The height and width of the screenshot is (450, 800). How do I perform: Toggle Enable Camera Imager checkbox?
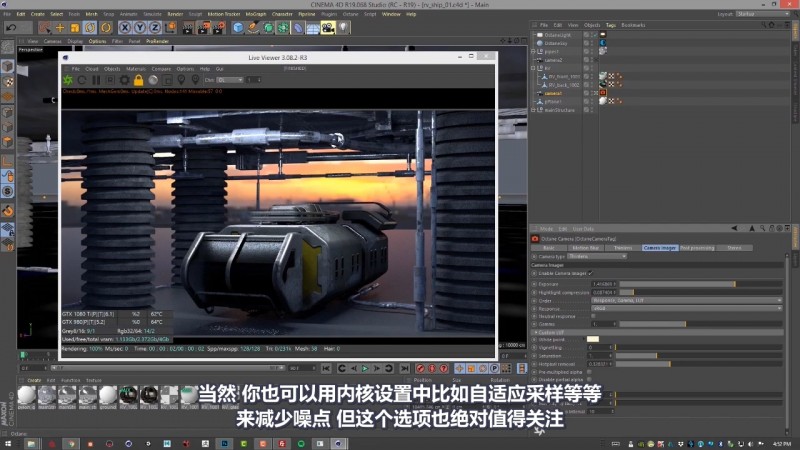(x=590, y=273)
